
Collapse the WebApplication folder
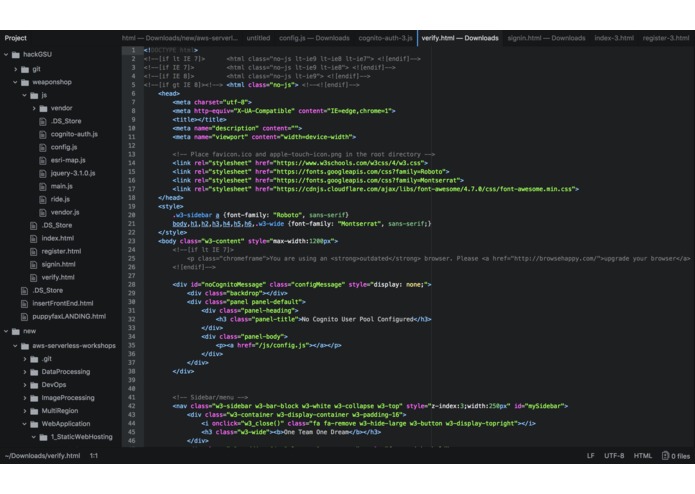coord(24,424)
